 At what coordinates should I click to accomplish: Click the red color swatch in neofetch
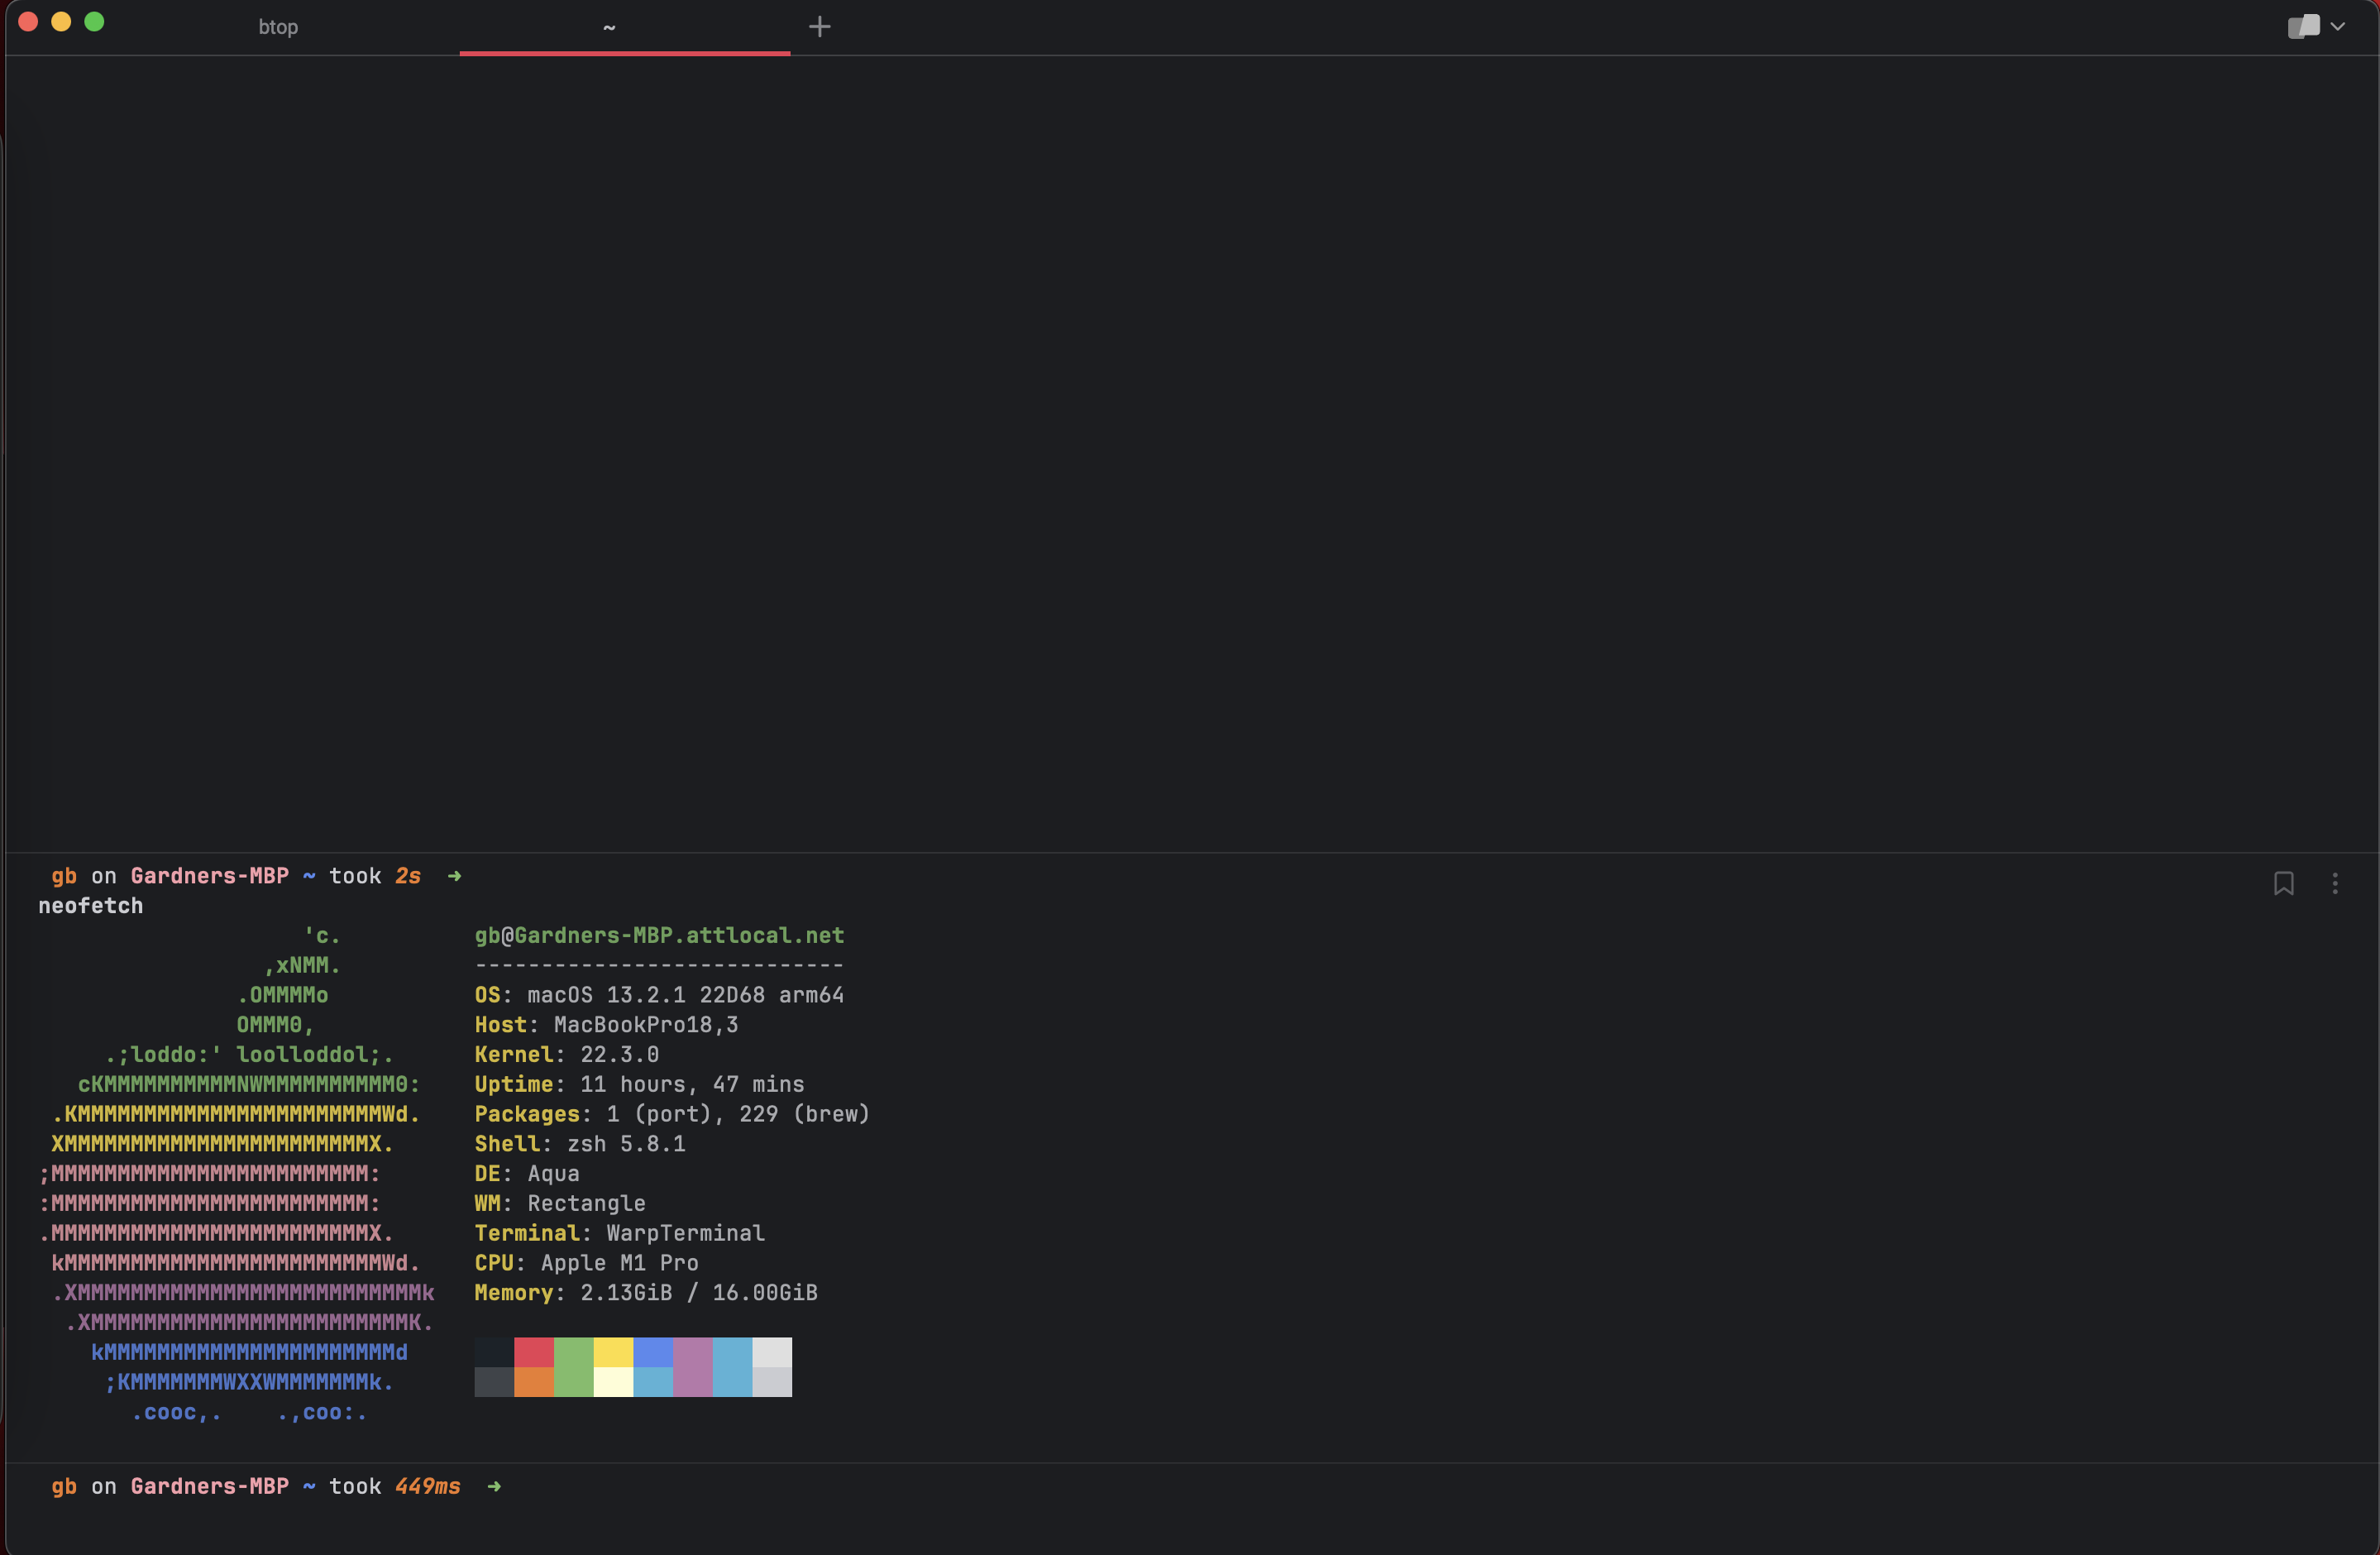click(533, 1352)
